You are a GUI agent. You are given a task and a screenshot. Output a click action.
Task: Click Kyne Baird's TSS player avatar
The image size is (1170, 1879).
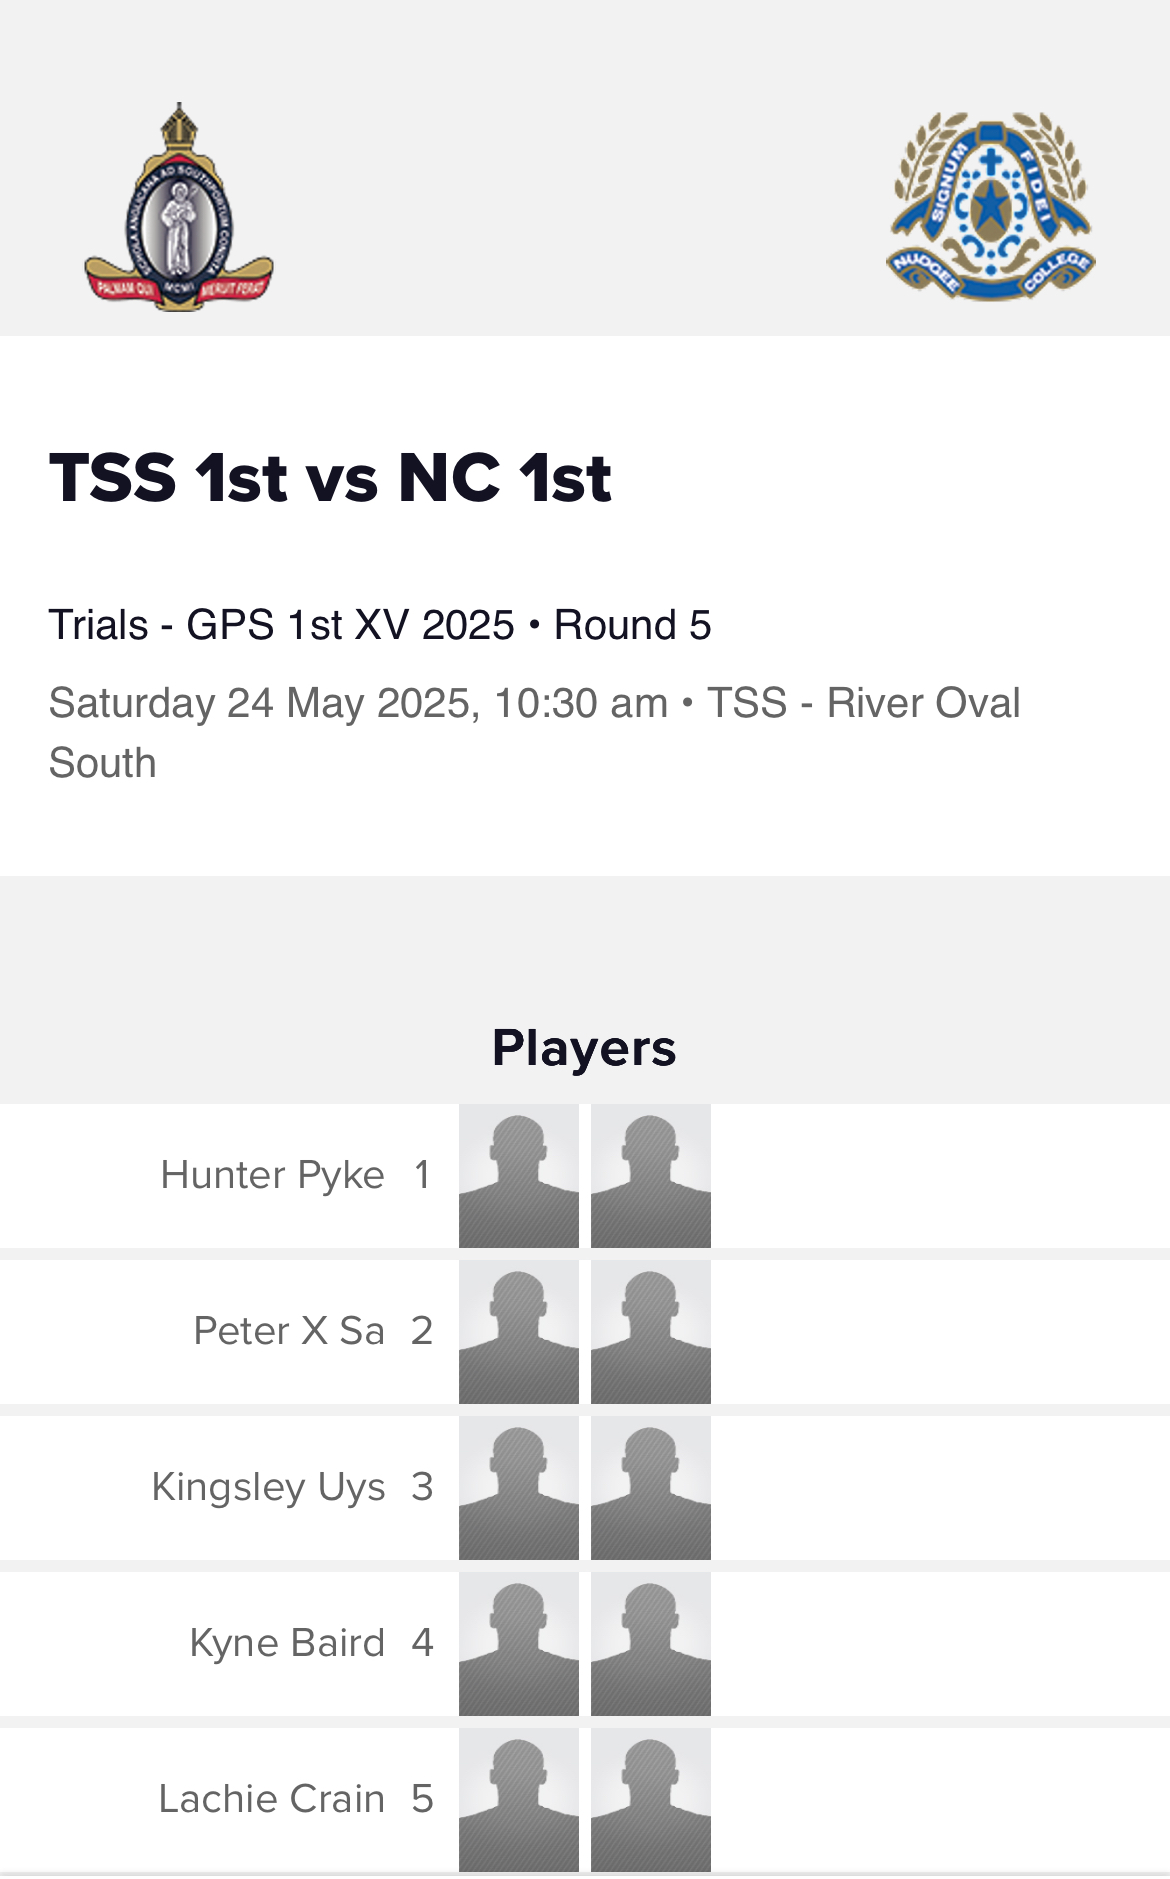[519, 1644]
